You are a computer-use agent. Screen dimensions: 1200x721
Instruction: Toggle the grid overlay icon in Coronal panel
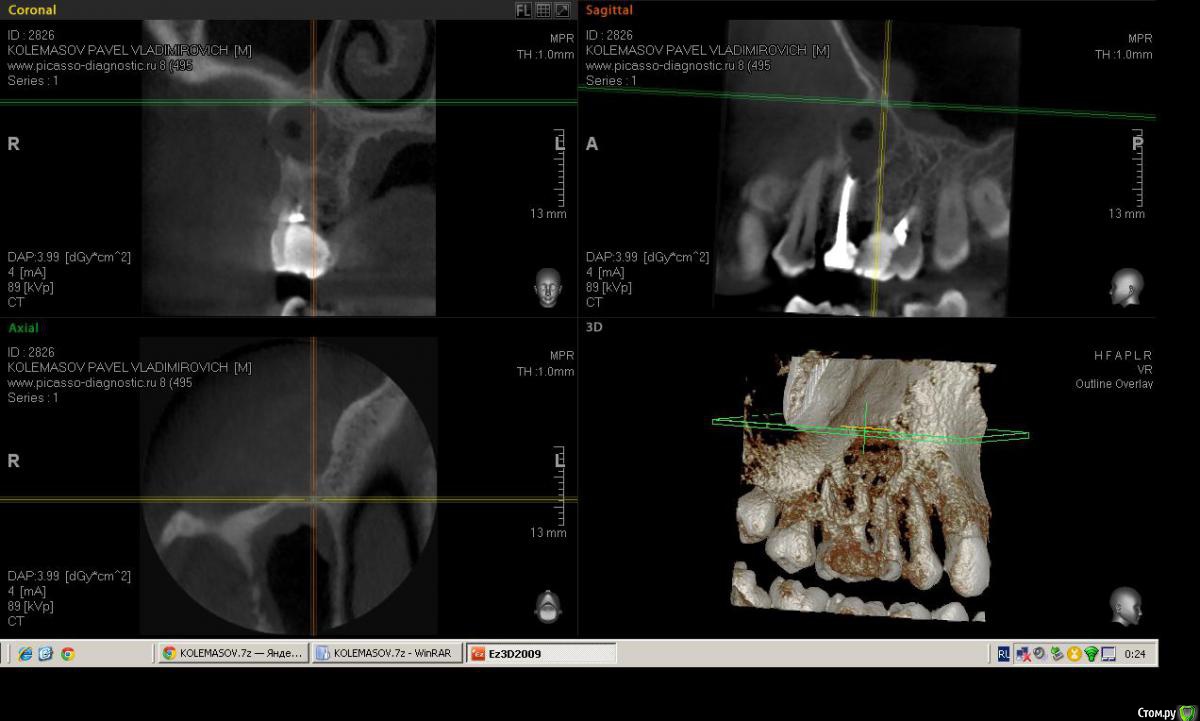[543, 10]
